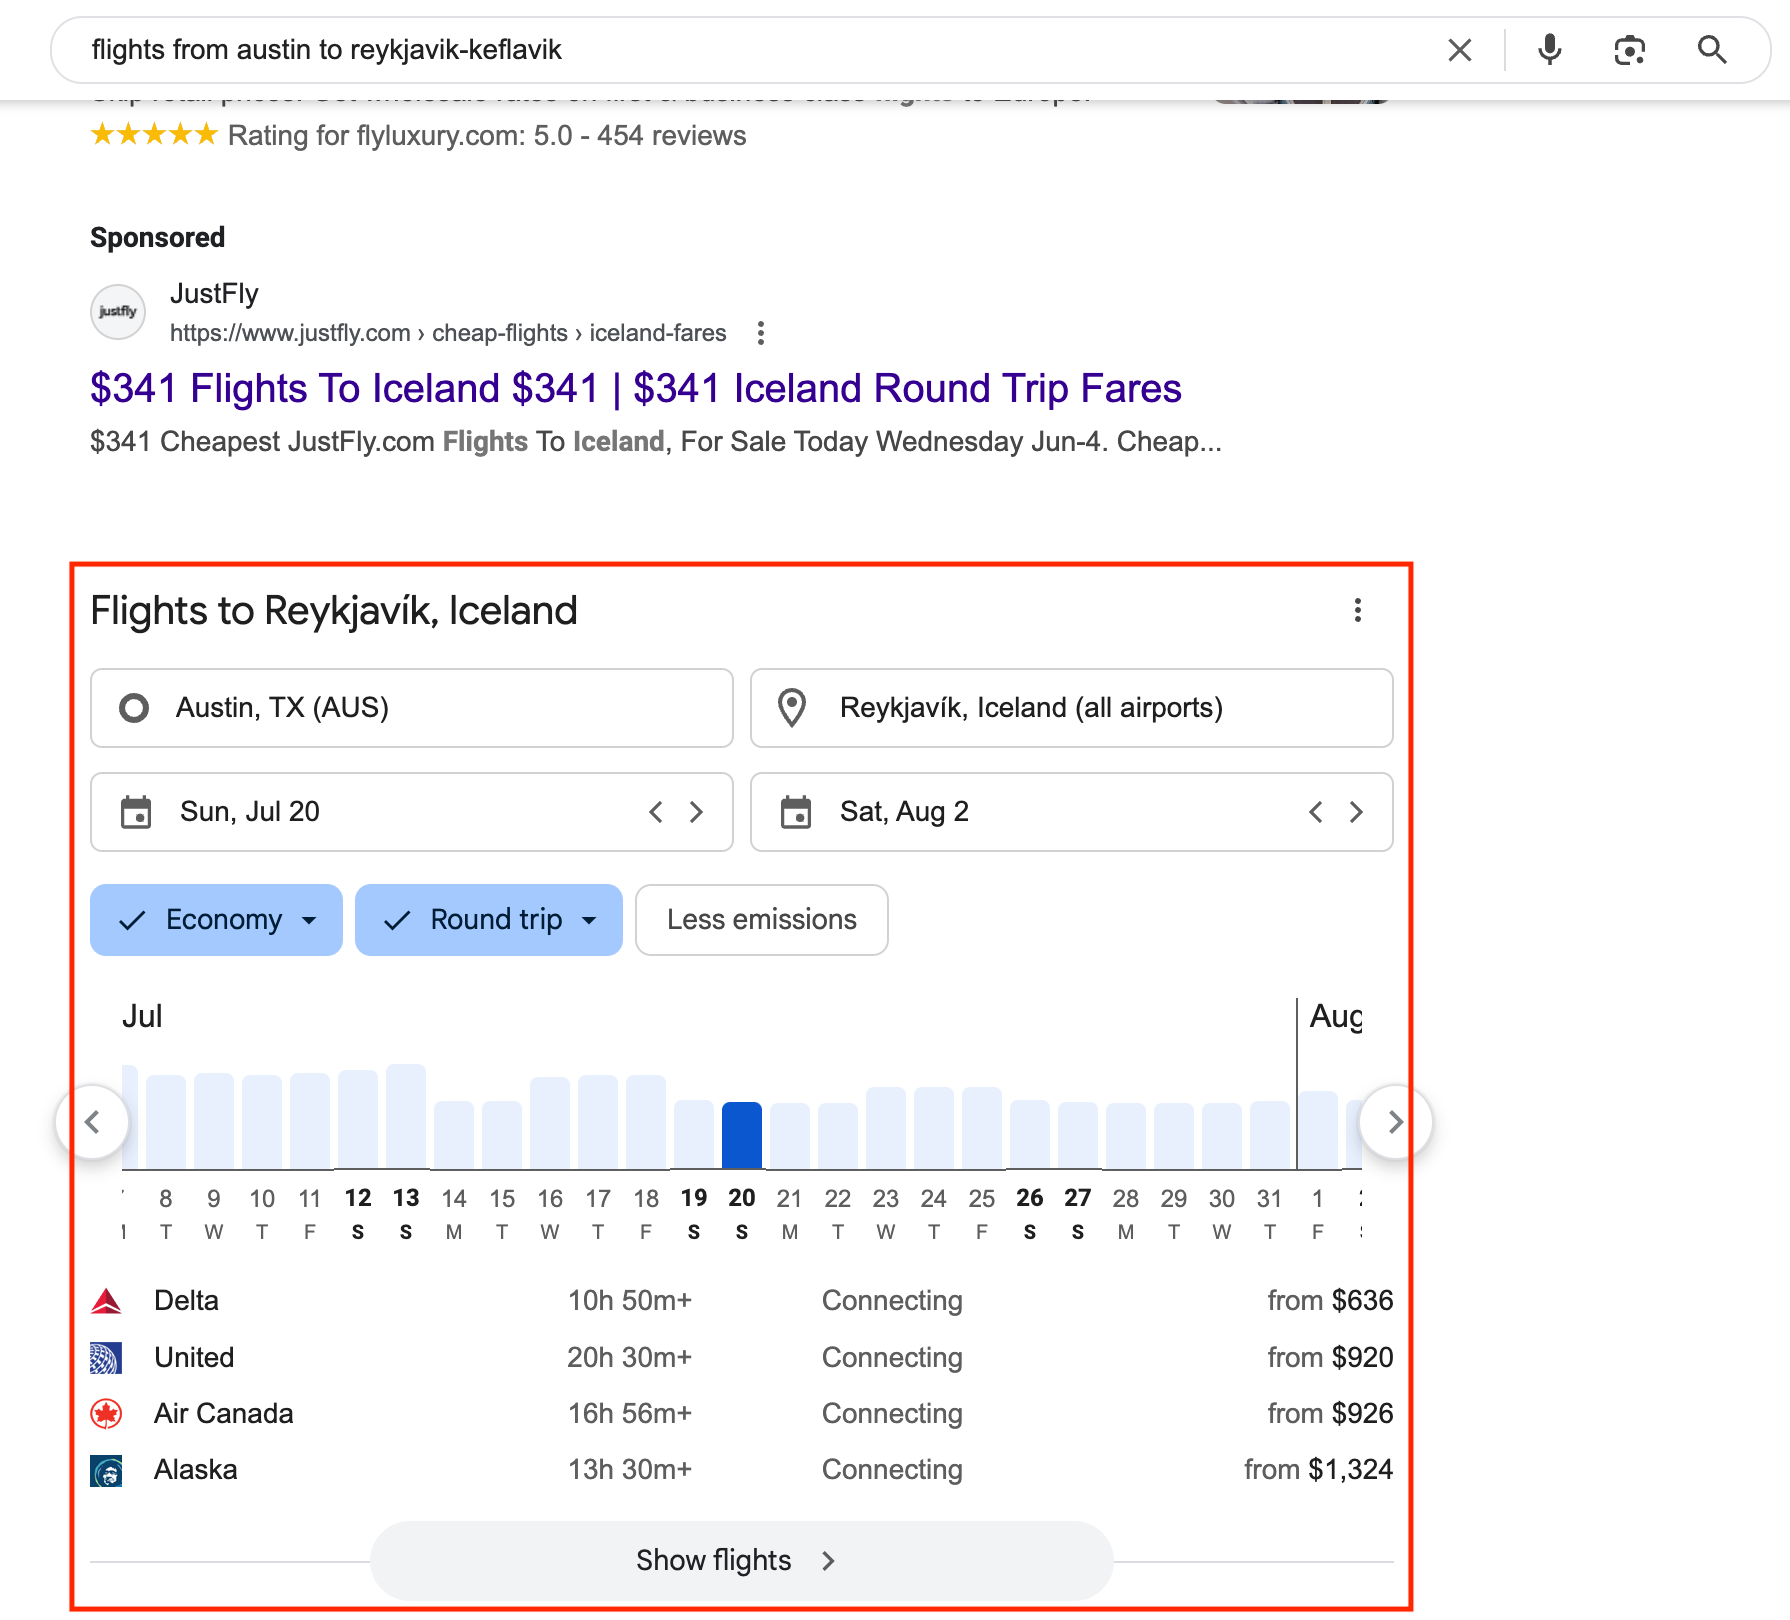Move departure date one day later
The height and width of the screenshot is (1620, 1790).
(697, 812)
